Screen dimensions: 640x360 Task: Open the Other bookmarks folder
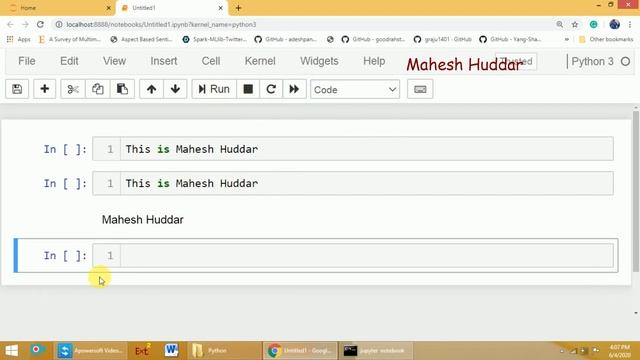pyautogui.click(x=606, y=39)
